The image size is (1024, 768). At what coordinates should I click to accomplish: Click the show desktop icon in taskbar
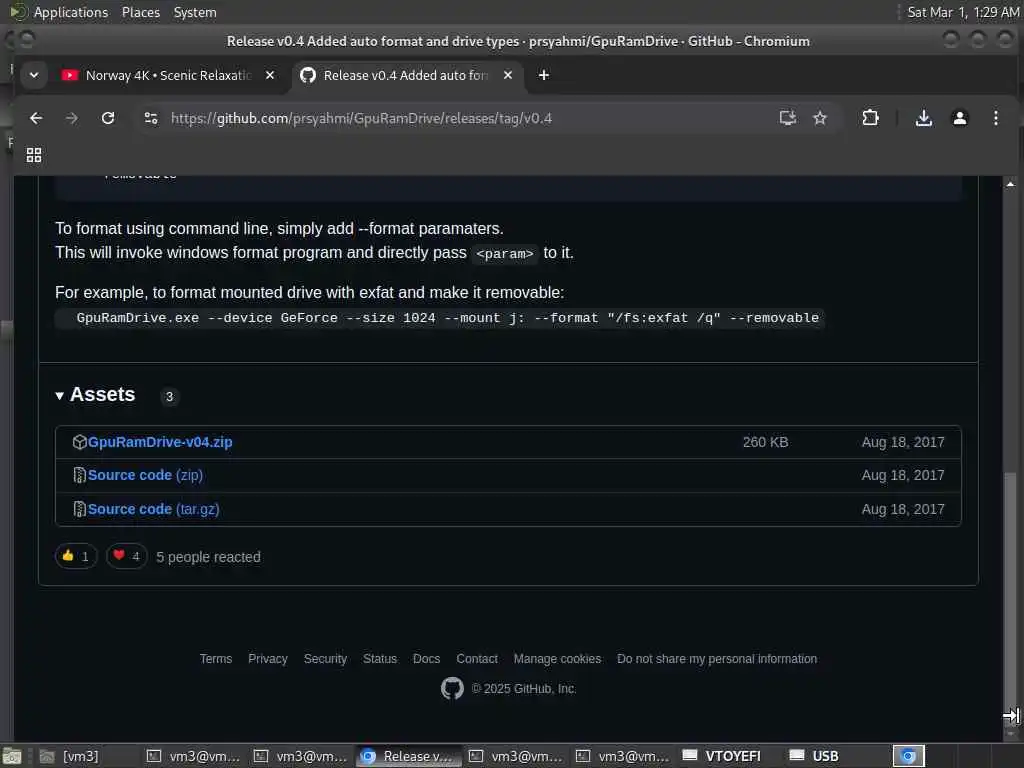click(x=12, y=756)
